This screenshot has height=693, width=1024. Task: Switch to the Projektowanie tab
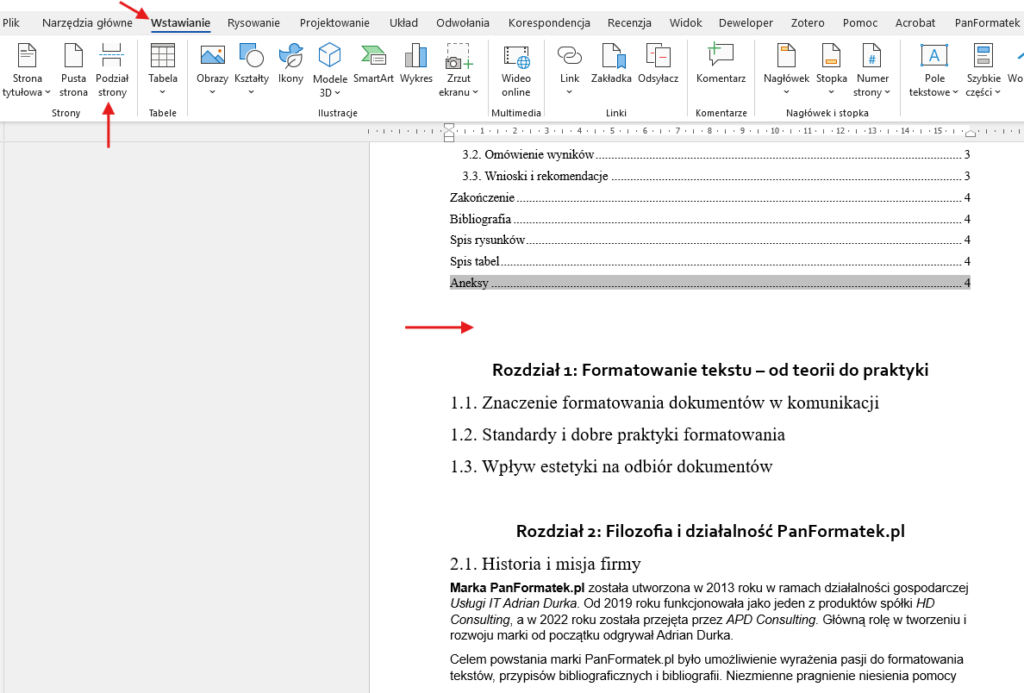(x=334, y=23)
